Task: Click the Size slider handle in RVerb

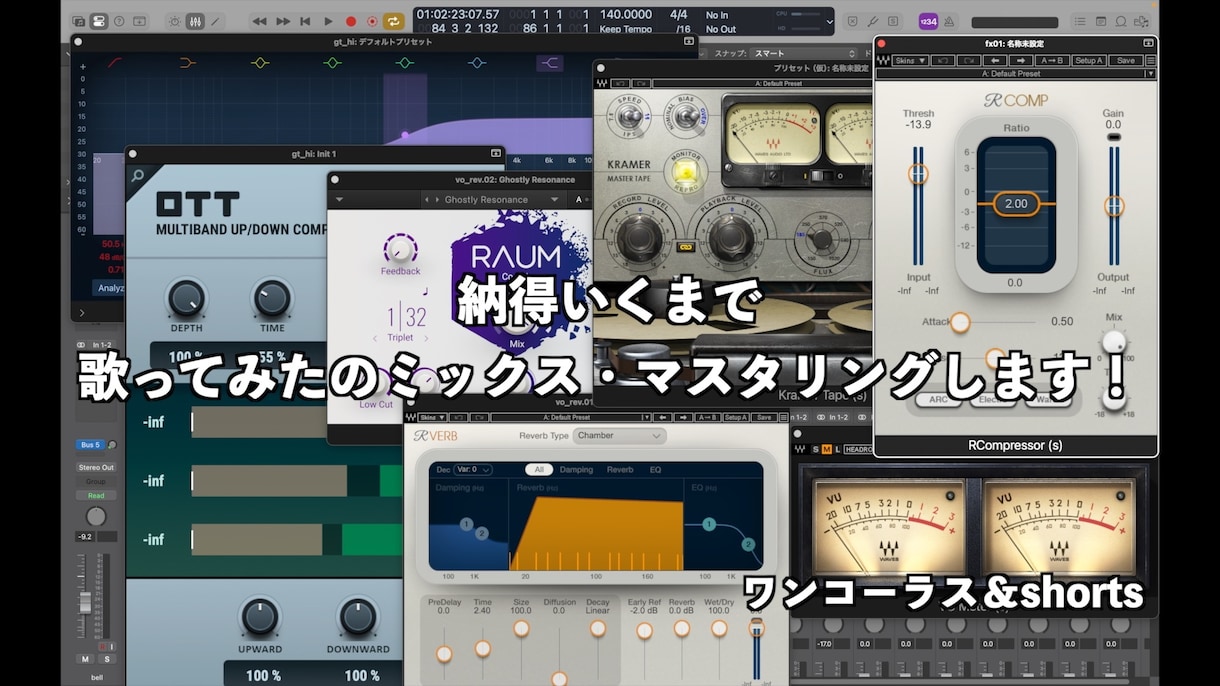Action: (x=521, y=628)
